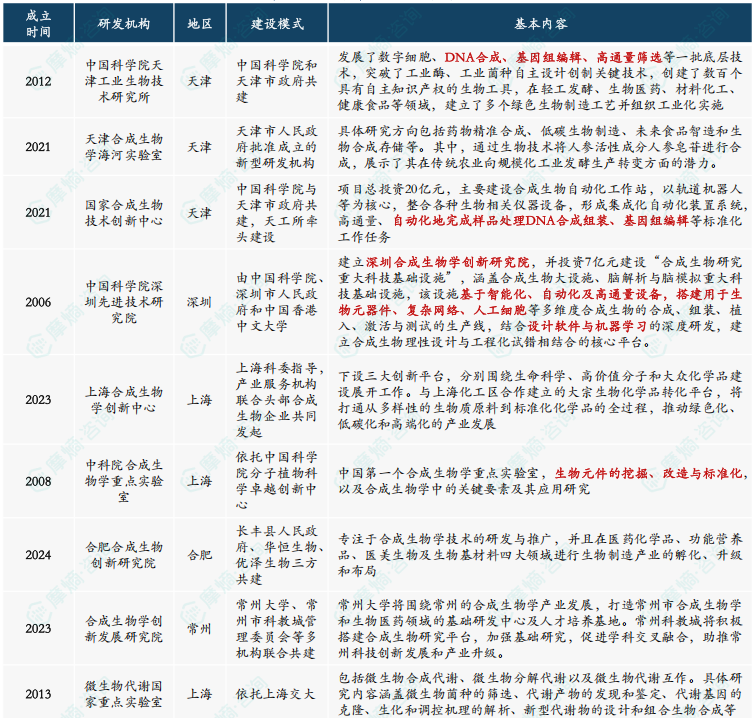Click the year 2013 cell
Viewport: 756px width, 718px height.
click(38, 693)
